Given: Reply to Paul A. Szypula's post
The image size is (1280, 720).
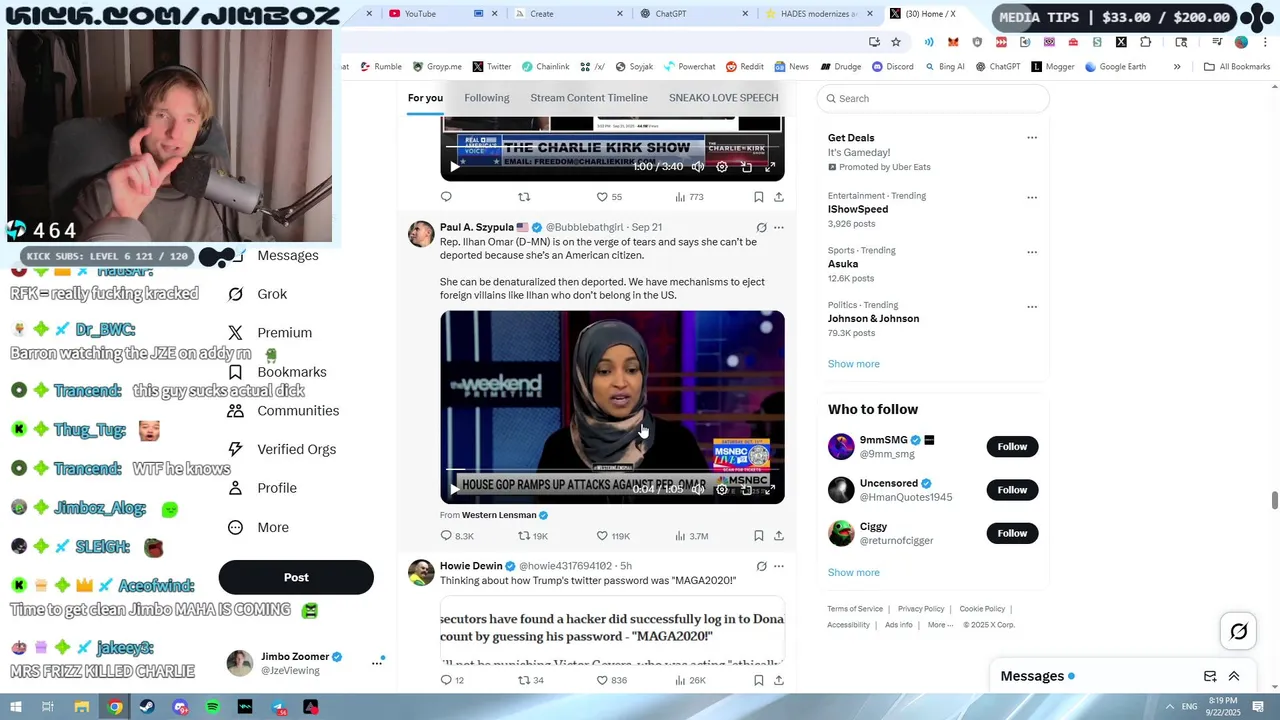Looking at the screenshot, I should click(x=446, y=536).
